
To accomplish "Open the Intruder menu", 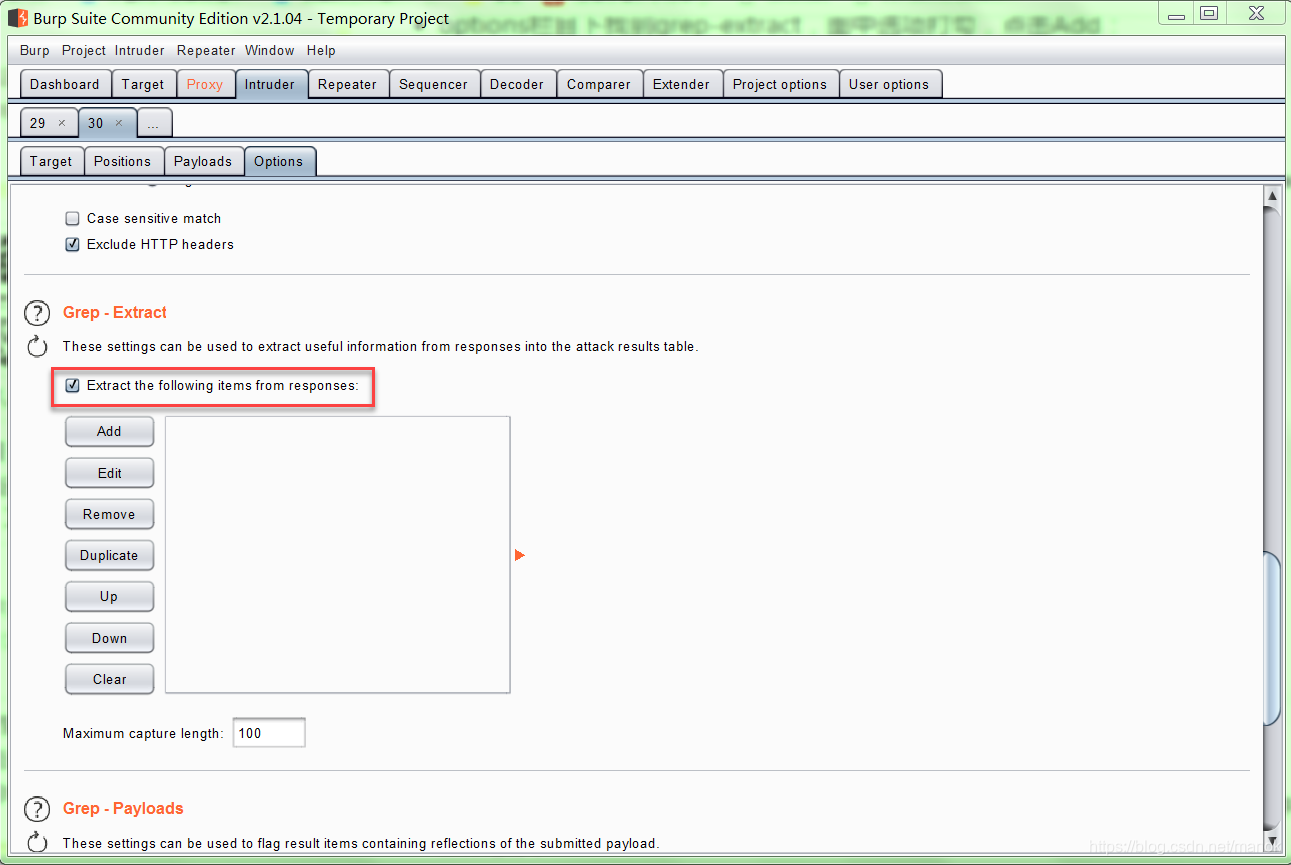I will click(140, 50).
